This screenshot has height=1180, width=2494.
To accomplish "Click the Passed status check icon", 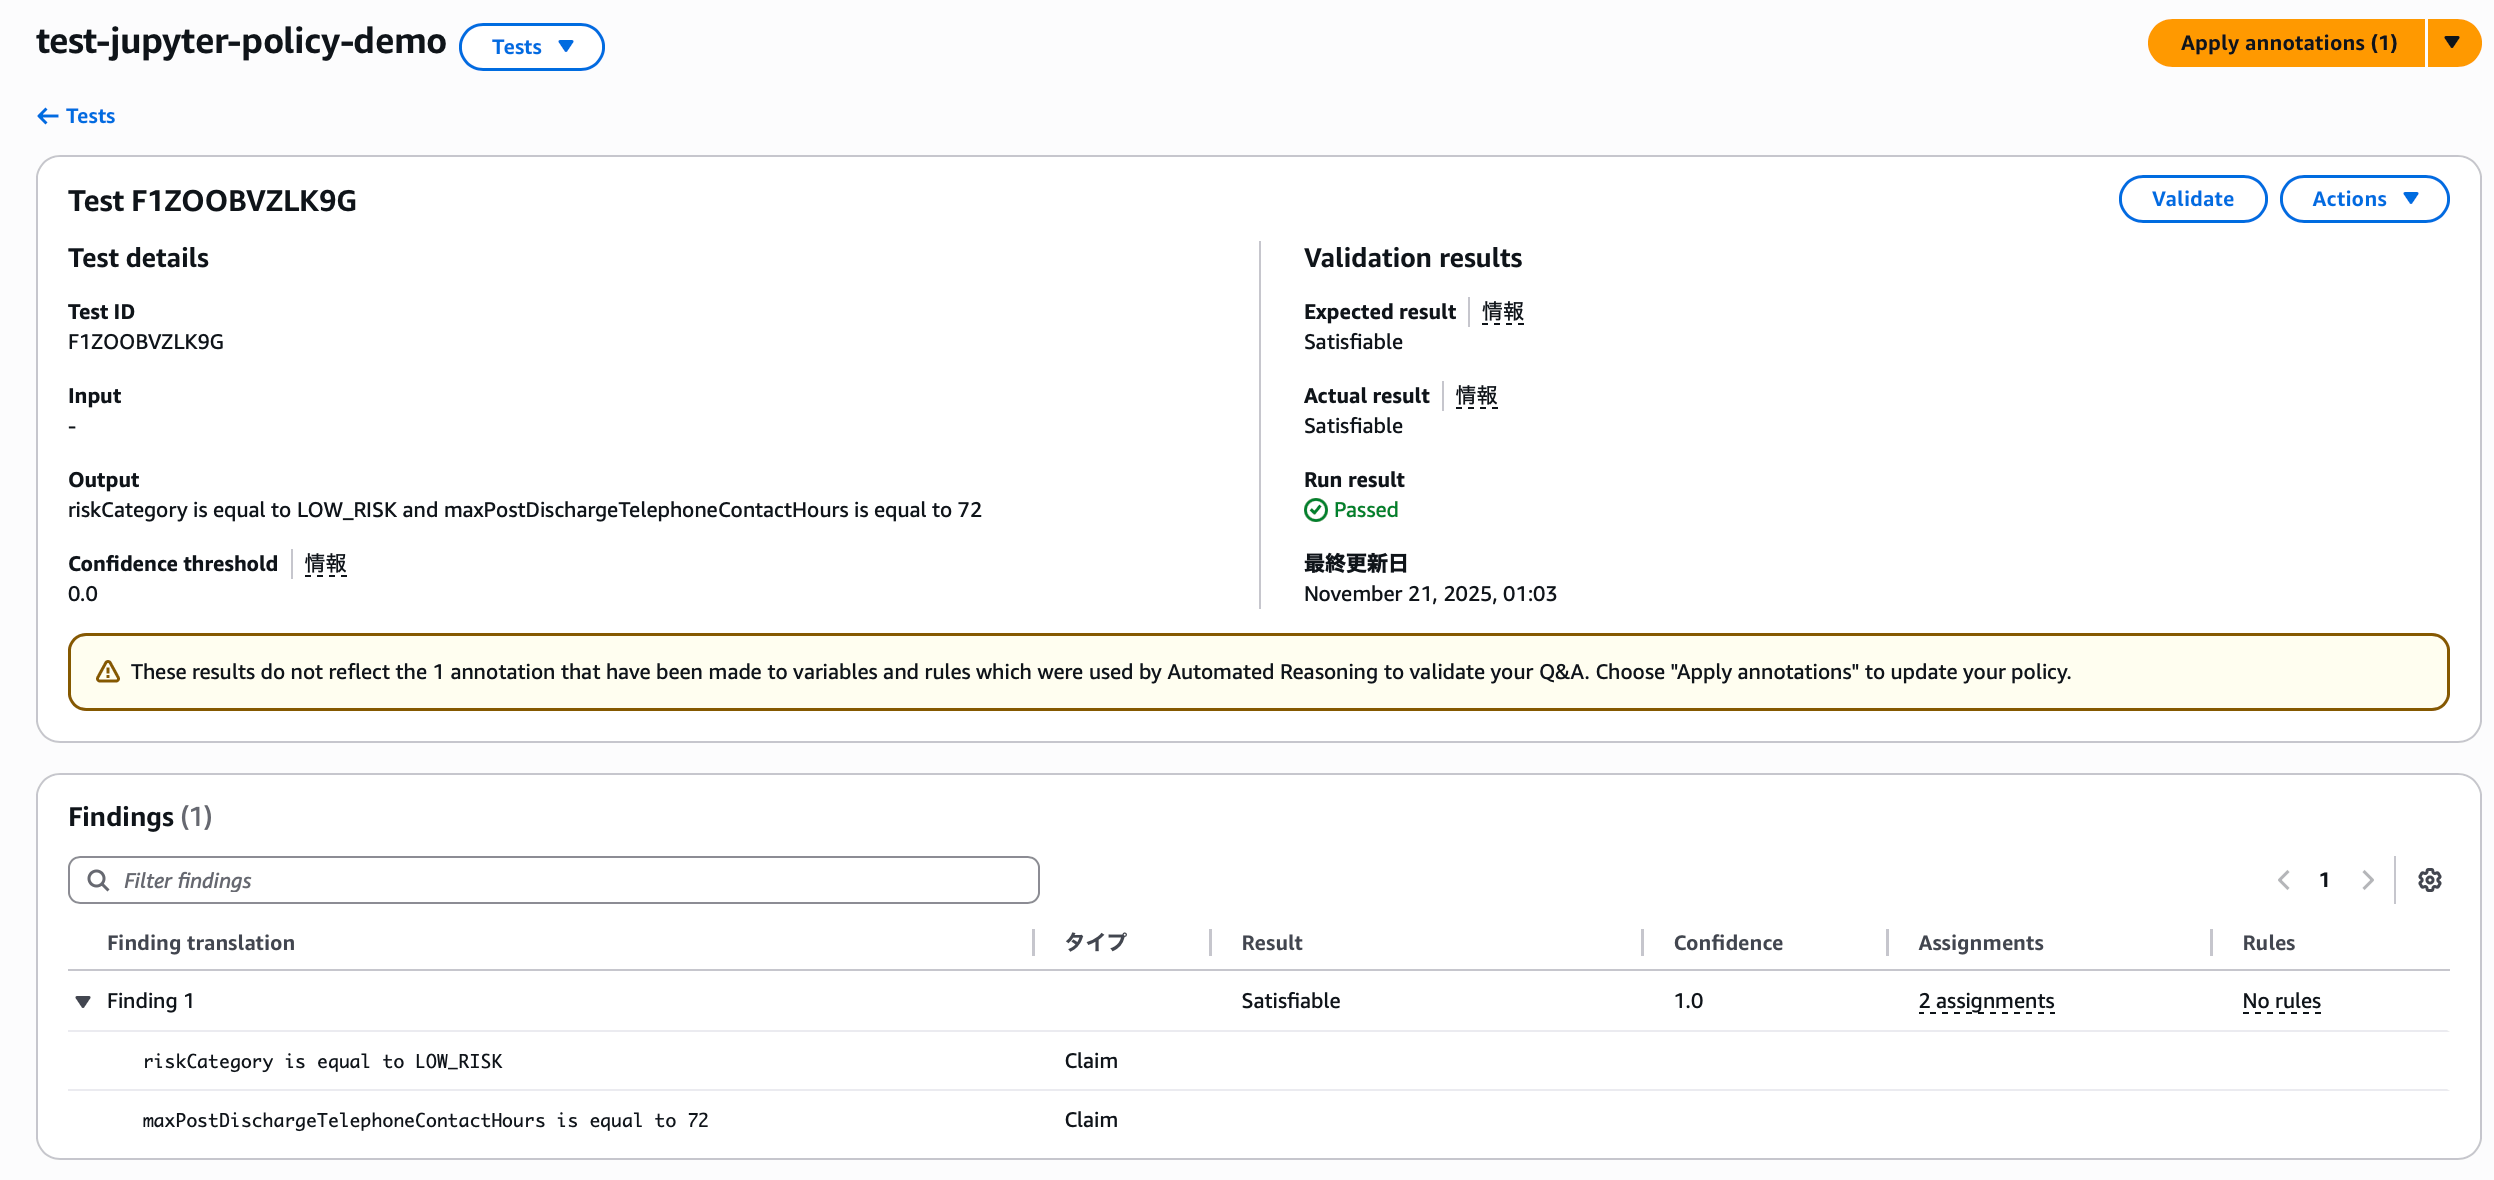I will 1315,510.
